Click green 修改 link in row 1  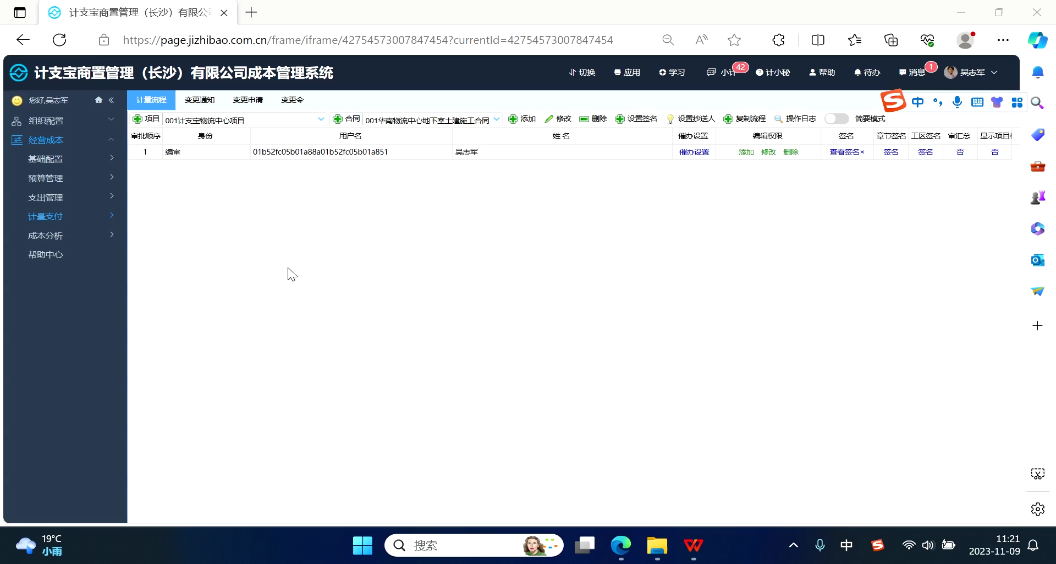(x=768, y=152)
